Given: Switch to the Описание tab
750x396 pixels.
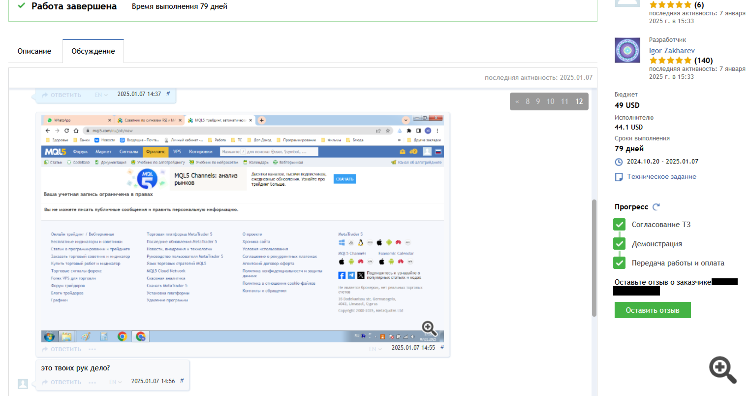Looking at the screenshot, I should (x=34, y=51).
